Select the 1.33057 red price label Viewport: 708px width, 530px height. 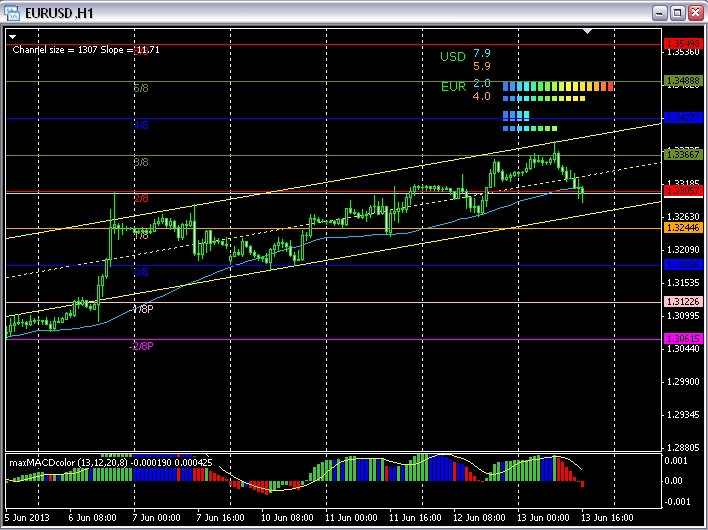(683, 191)
